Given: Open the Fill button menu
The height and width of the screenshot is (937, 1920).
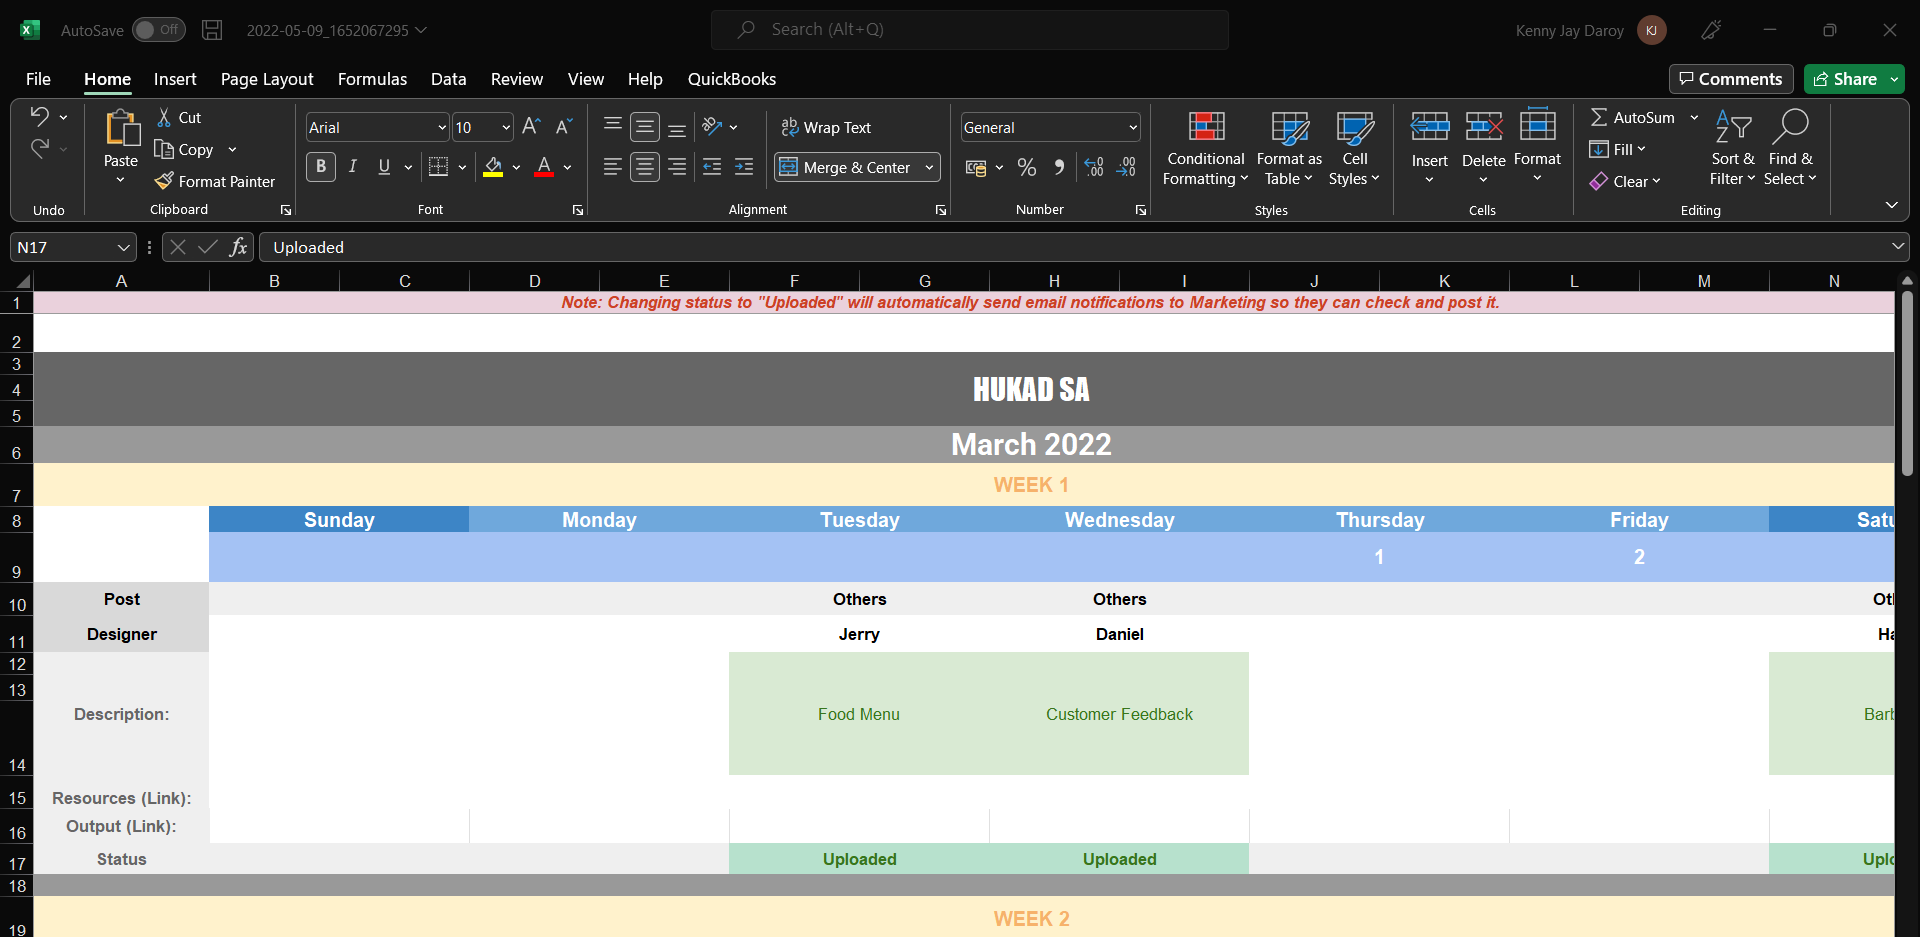Looking at the screenshot, I should (1617, 149).
